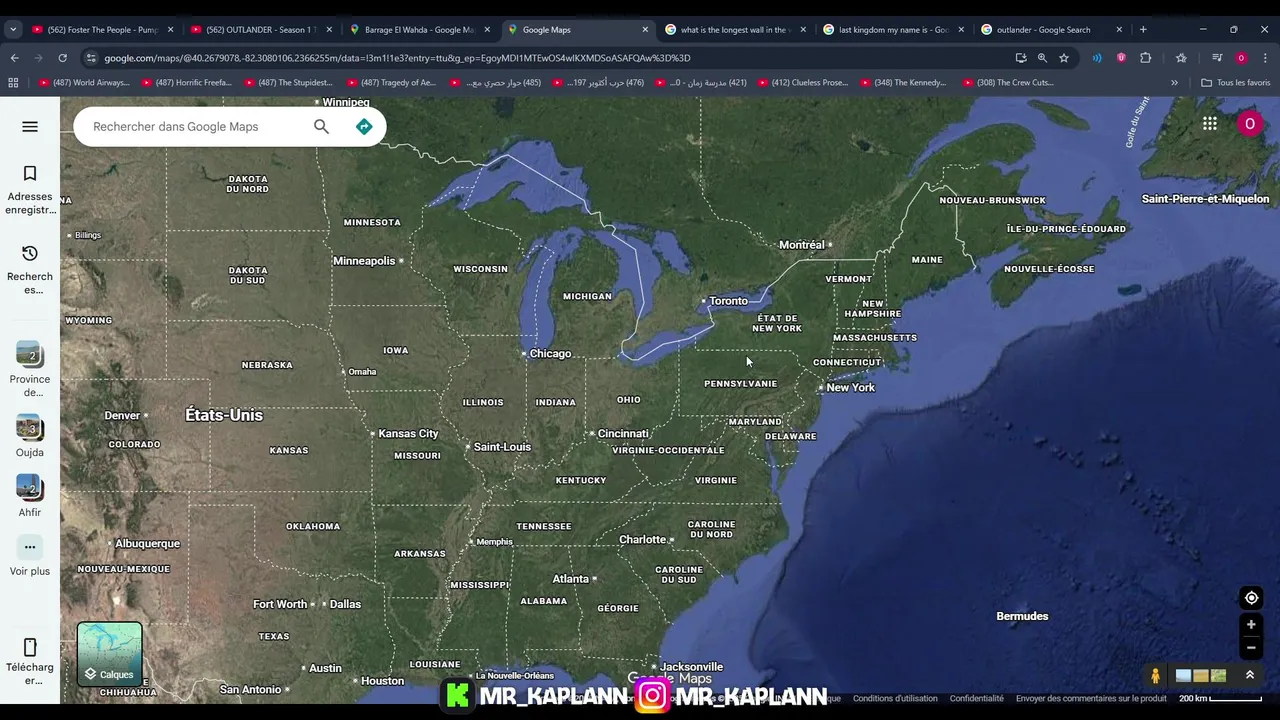1280x720 pixels.
Task: View site information icon in address bar
Action: coord(91,58)
